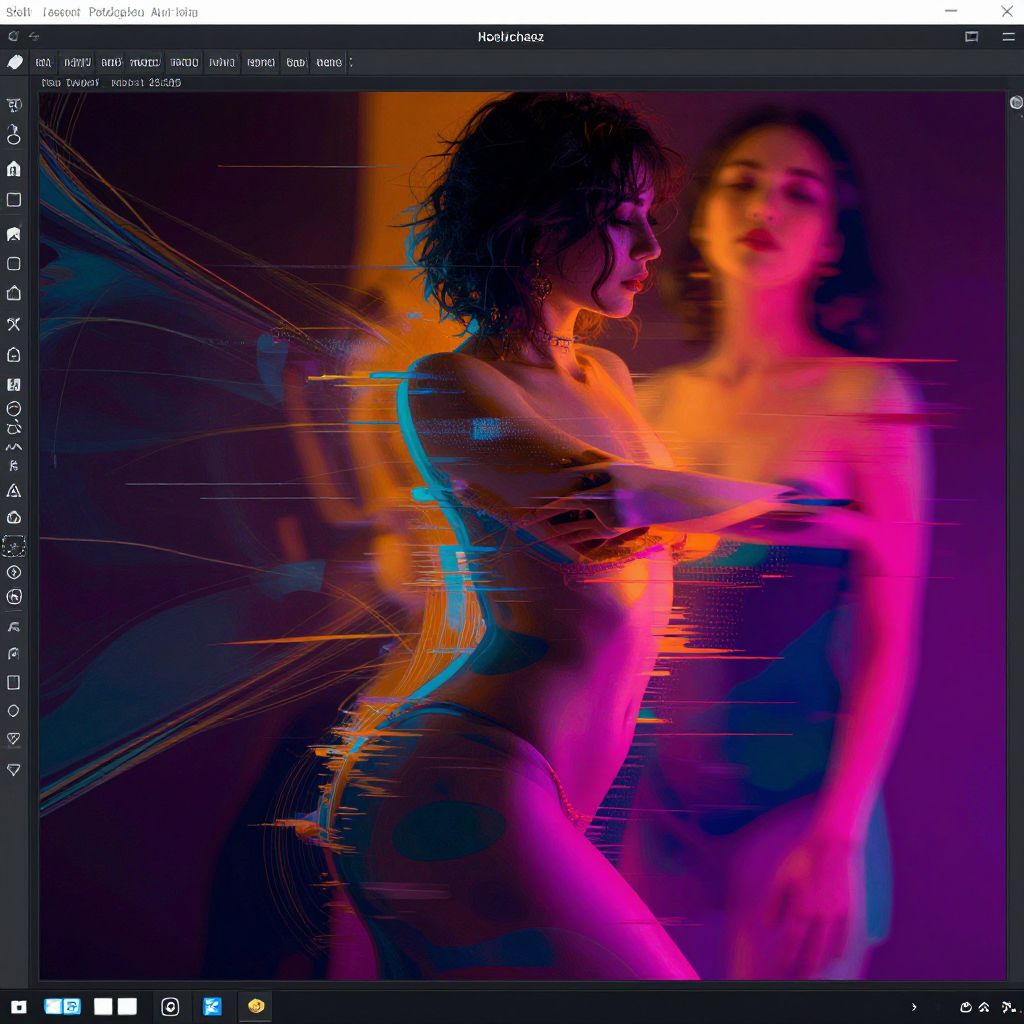Click the first tab button in options bar
1024x1024 pixels.
43,62
